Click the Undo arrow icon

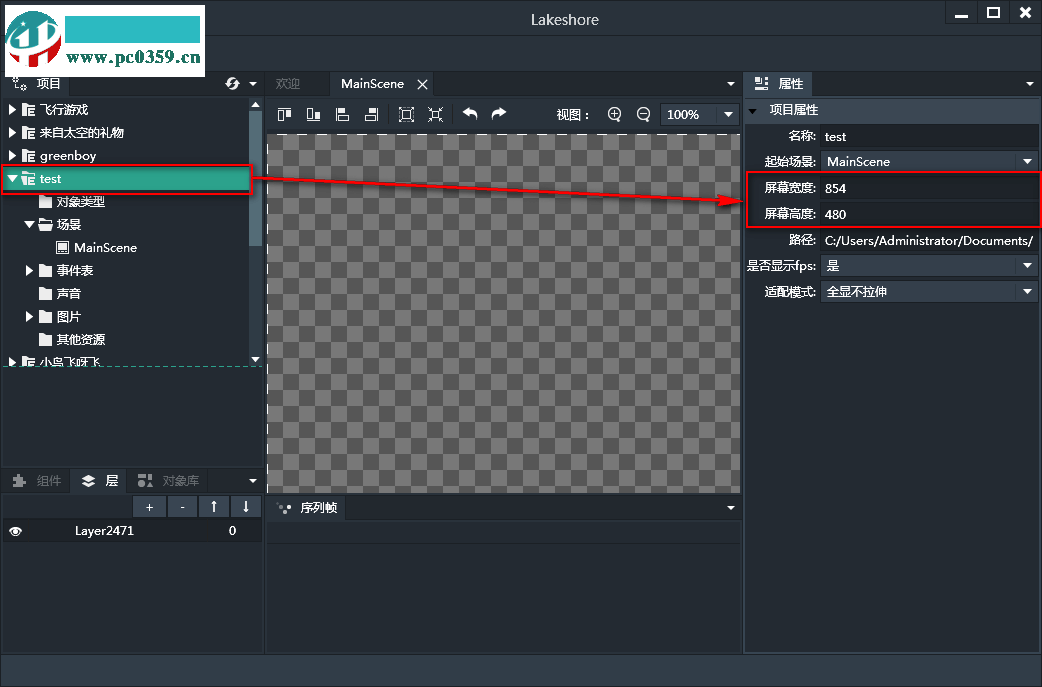469,114
